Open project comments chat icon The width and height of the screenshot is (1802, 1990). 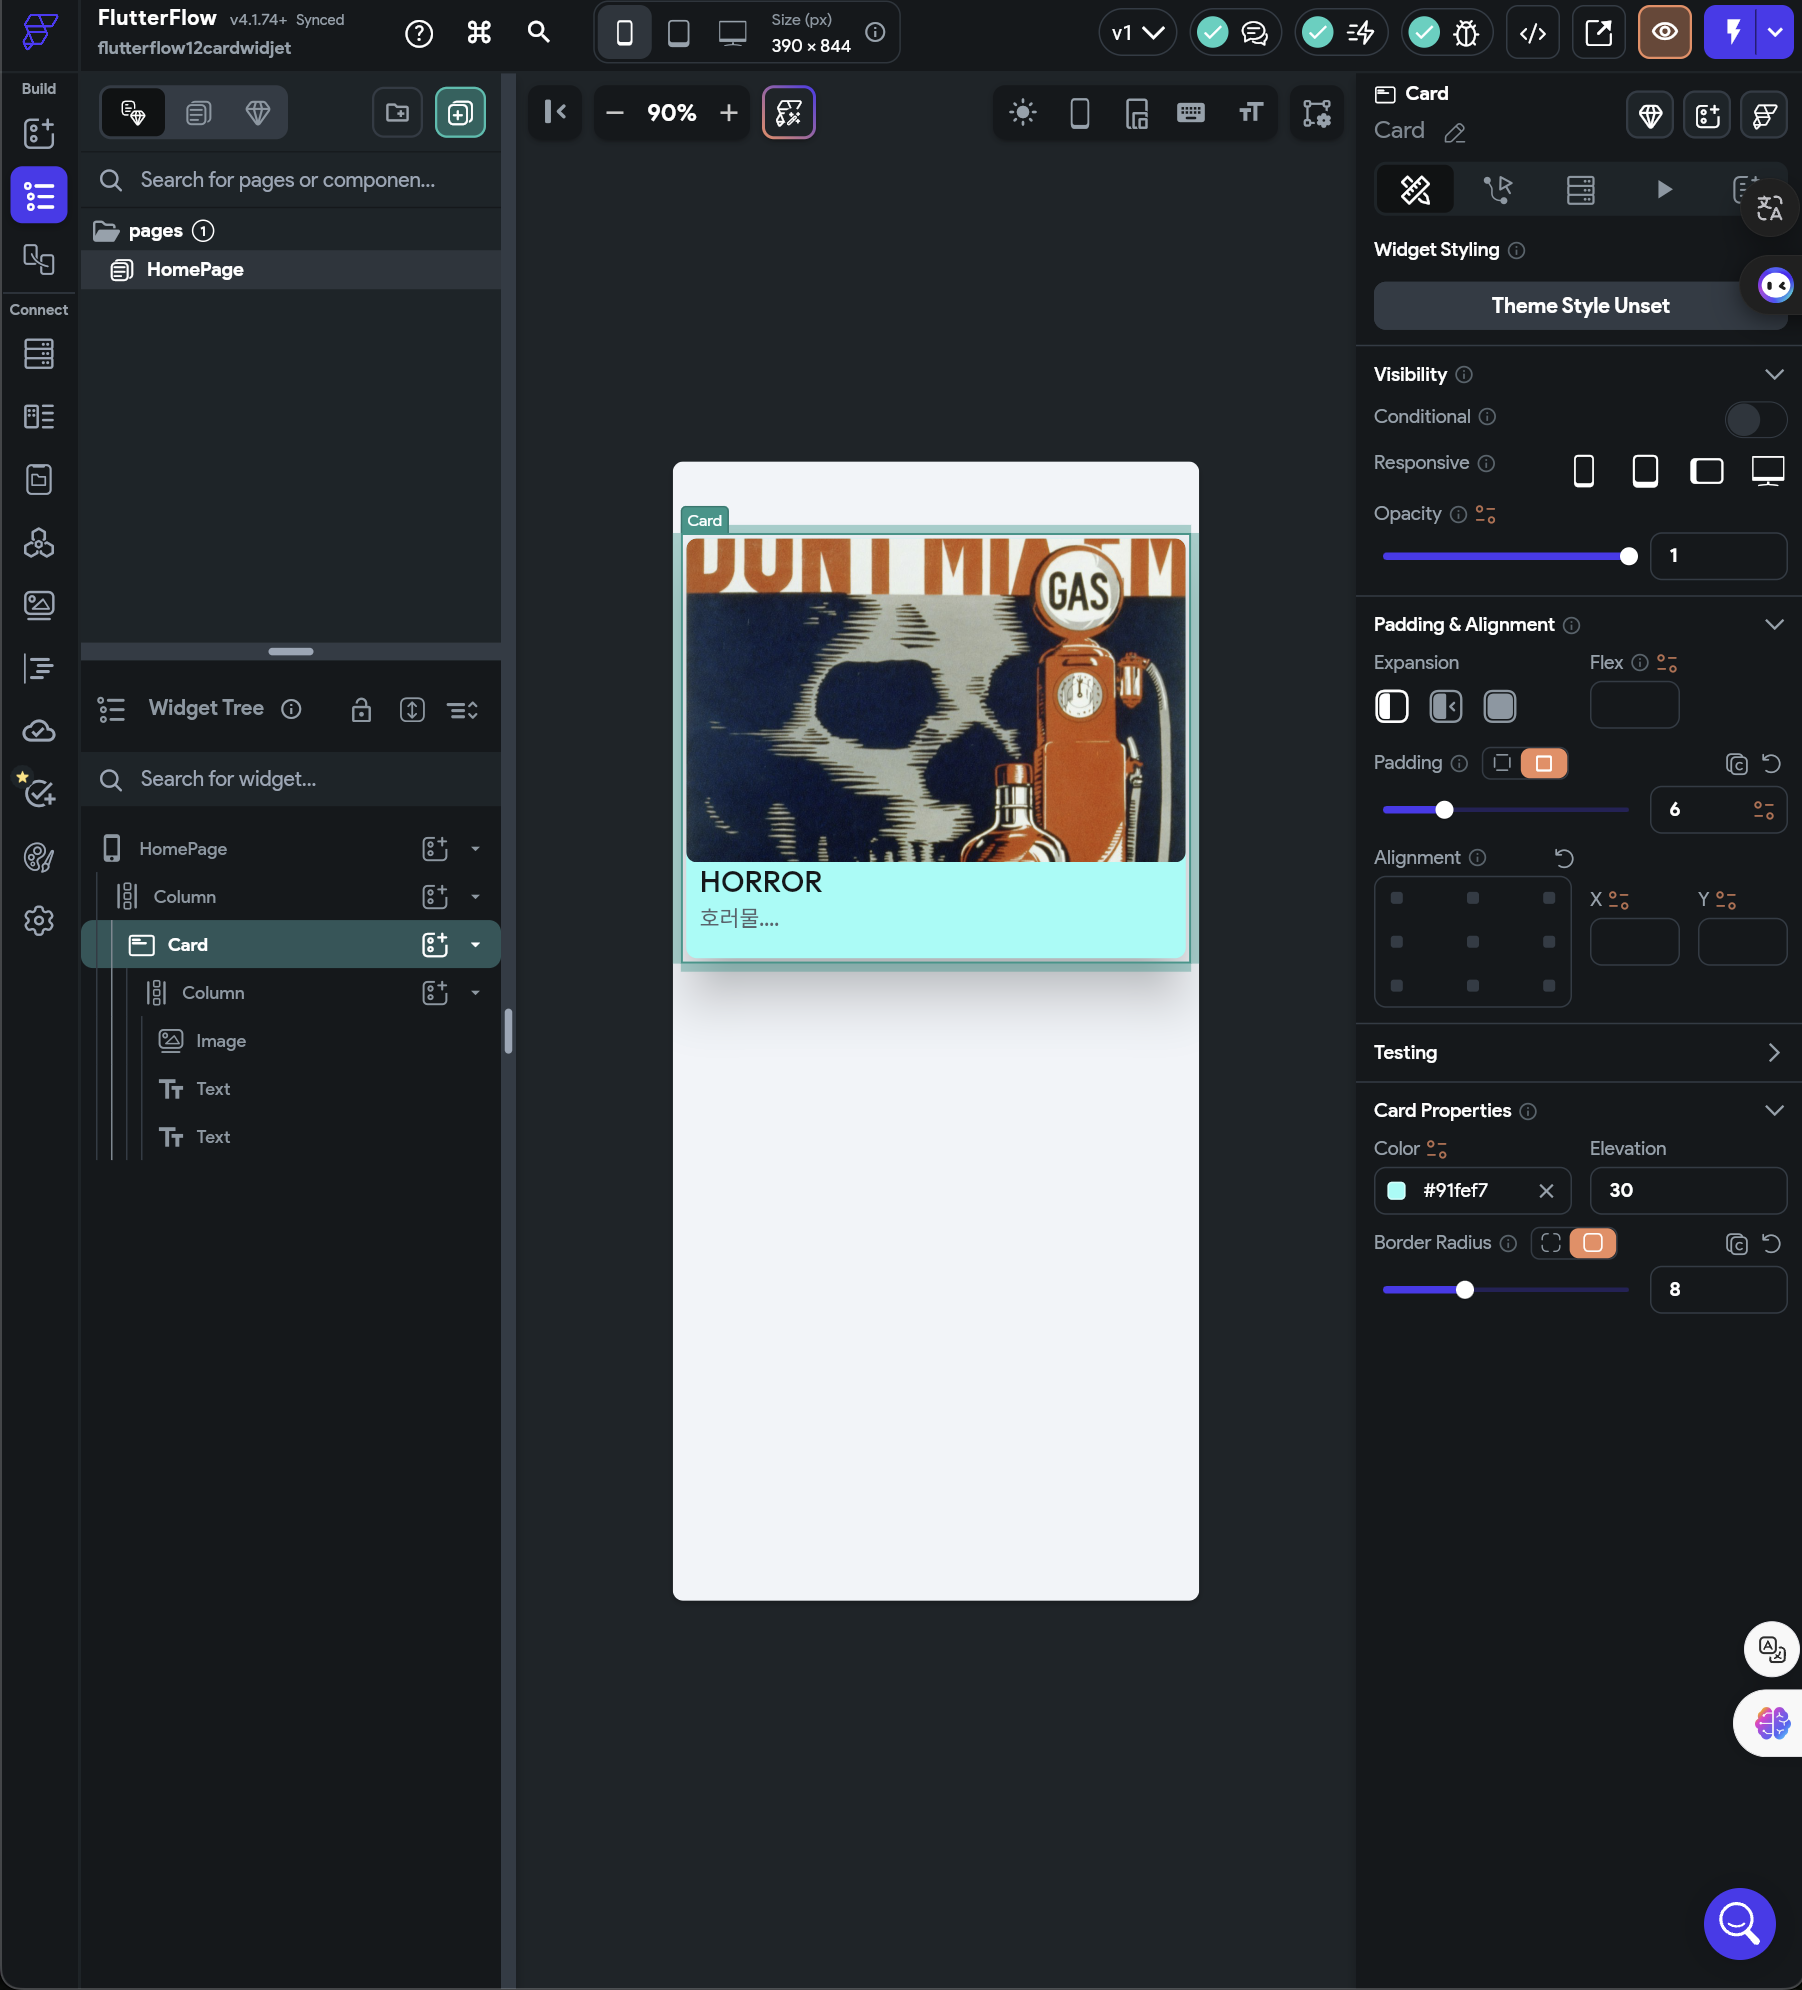[x=1254, y=33]
